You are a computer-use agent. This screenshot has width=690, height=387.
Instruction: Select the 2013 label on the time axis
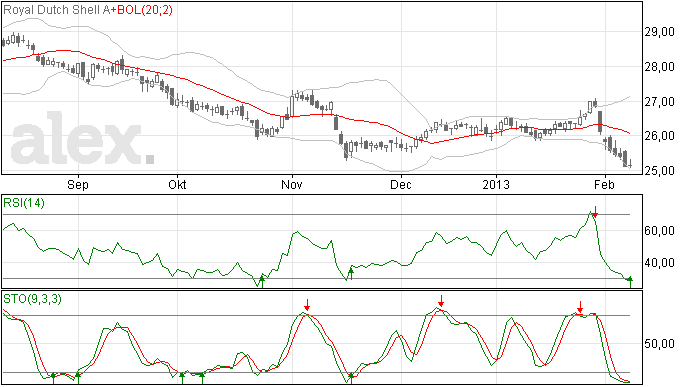tap(496, 184)
